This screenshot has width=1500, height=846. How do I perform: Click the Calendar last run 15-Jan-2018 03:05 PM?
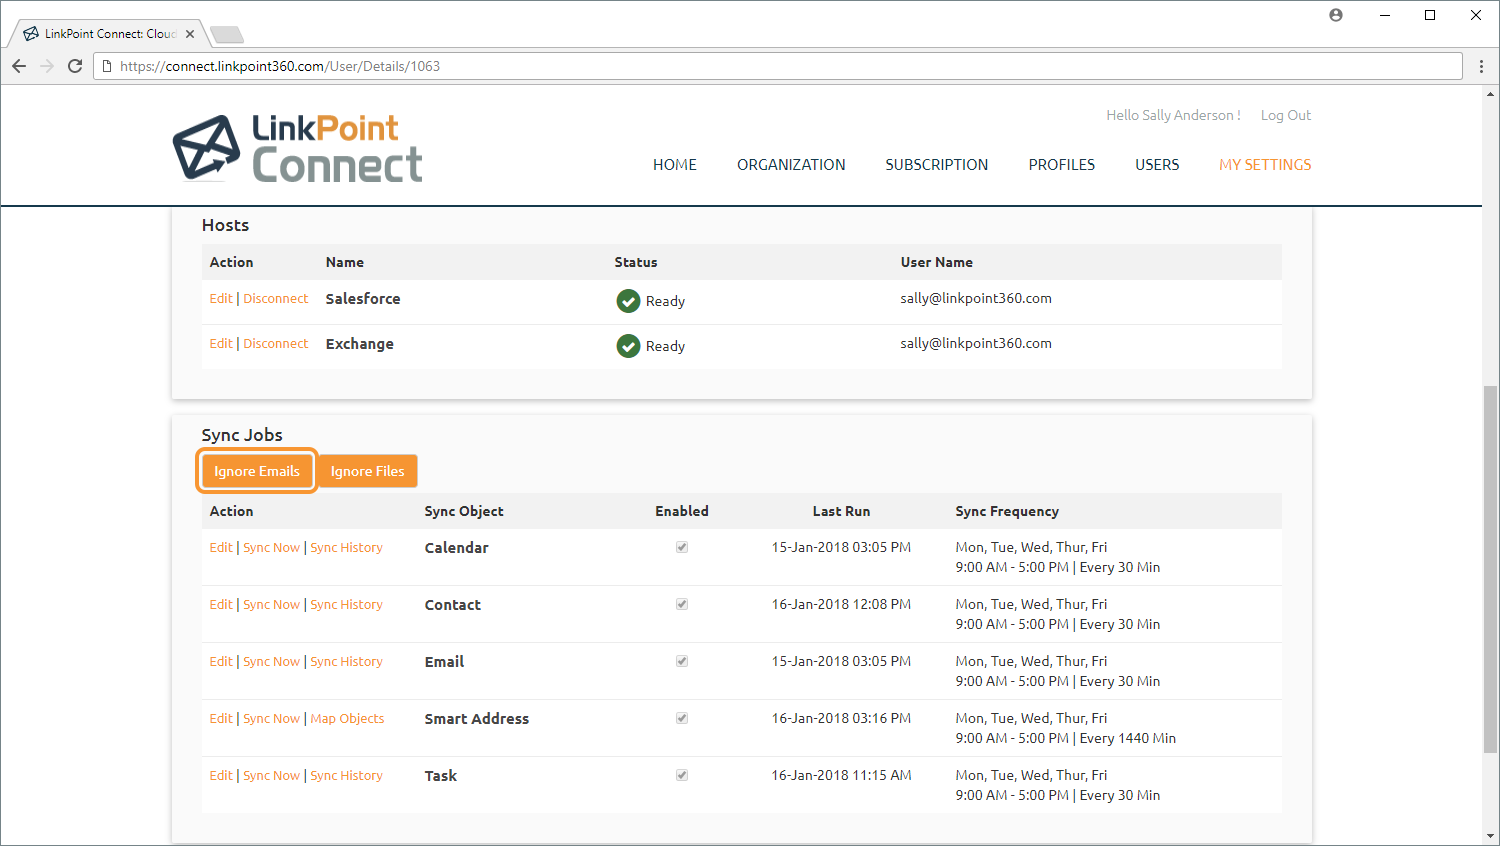point(841,547)
